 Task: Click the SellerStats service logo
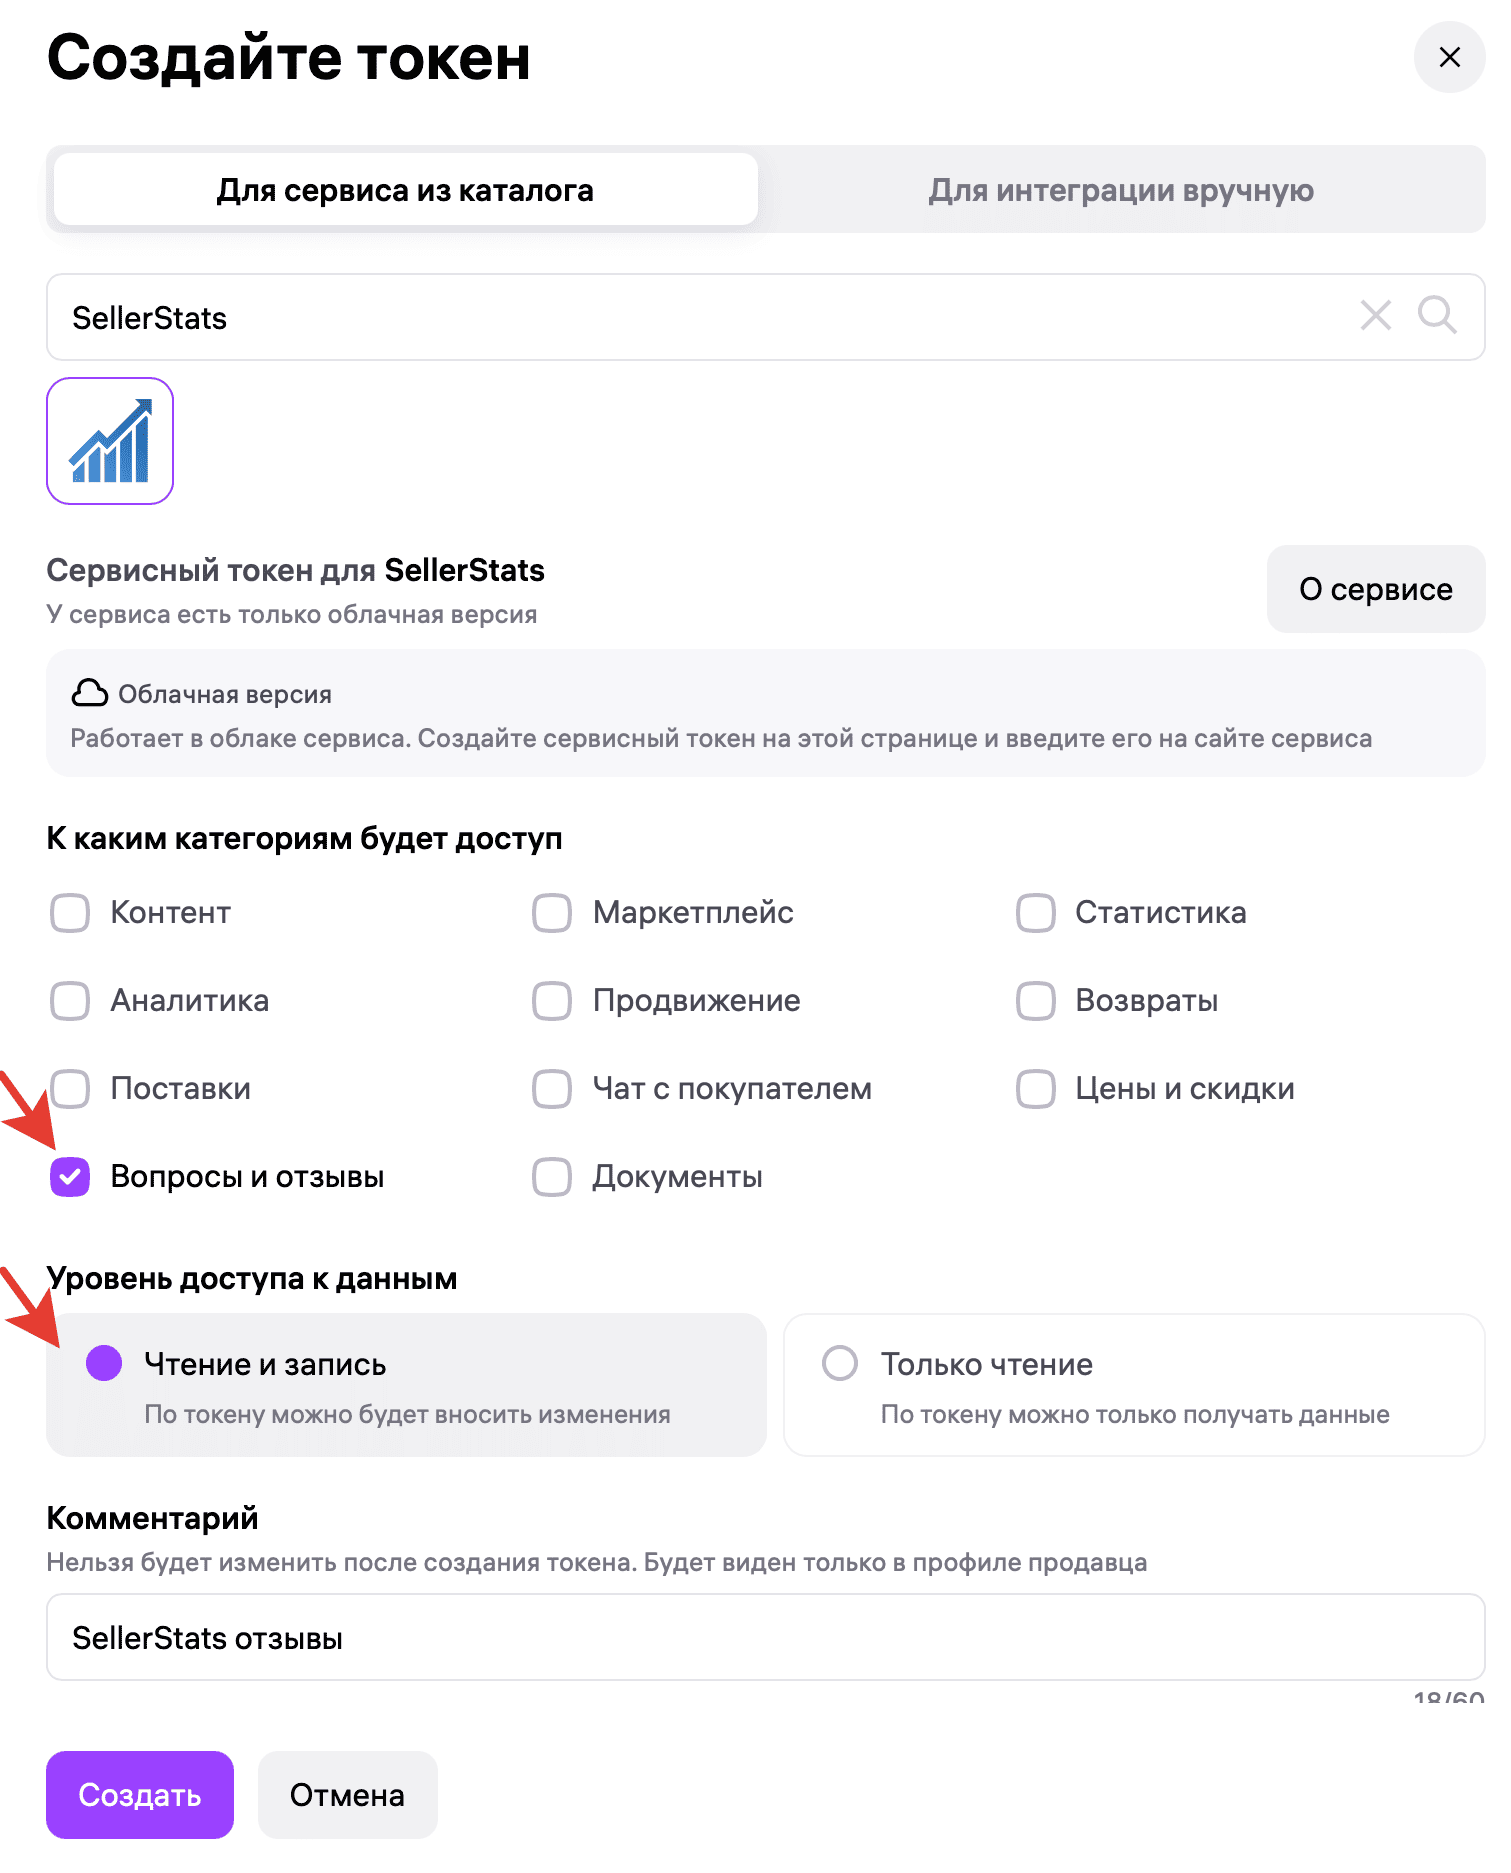[x=110, y=442]
